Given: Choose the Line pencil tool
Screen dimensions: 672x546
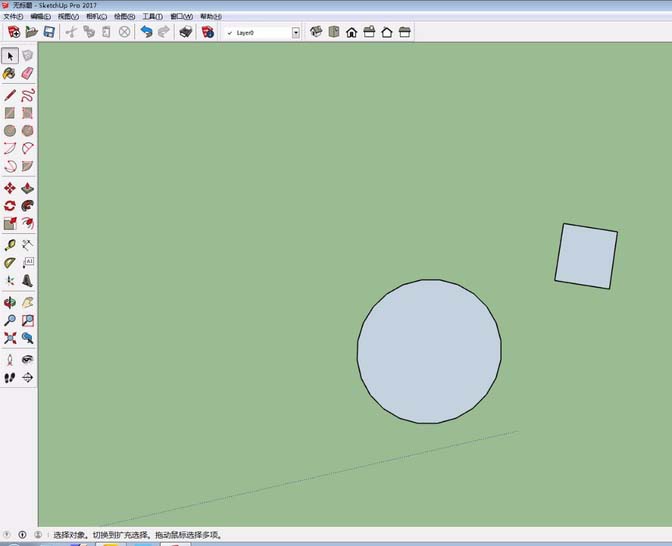Looking at the screenshot, I should [x=10, y=95].
